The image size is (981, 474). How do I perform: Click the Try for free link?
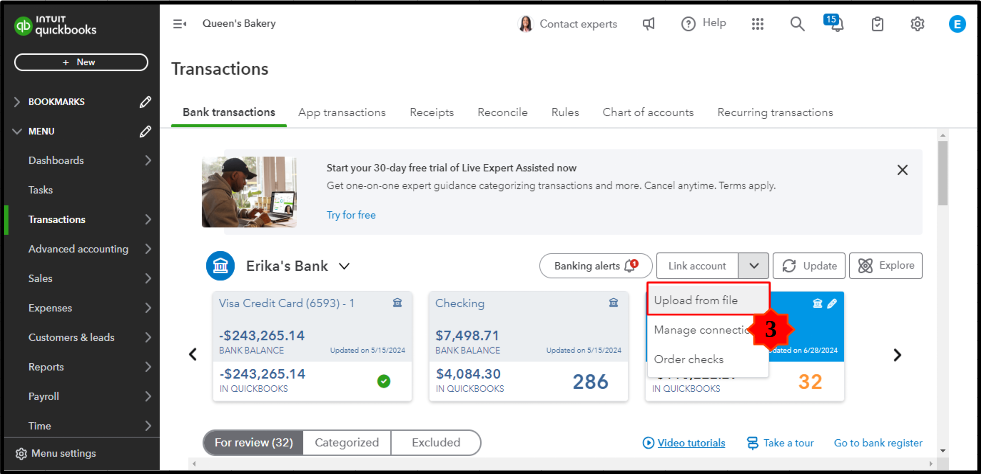coord(351,215)
